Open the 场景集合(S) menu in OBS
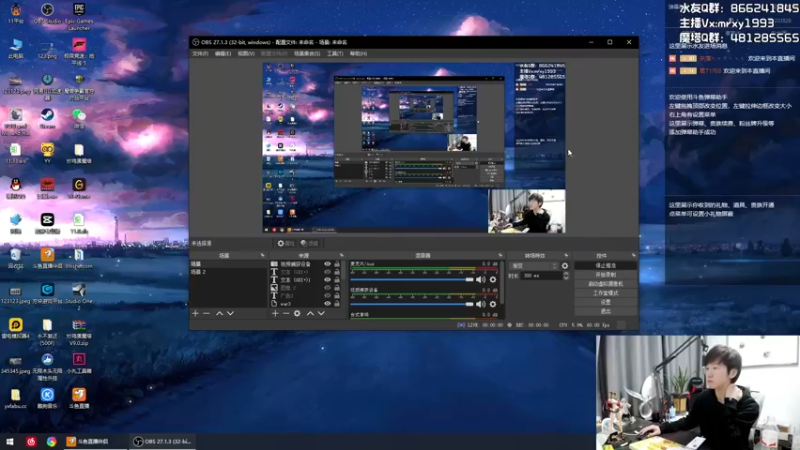Screen dimensions: 800x450 pyautogui.click(x=307, y=54)
